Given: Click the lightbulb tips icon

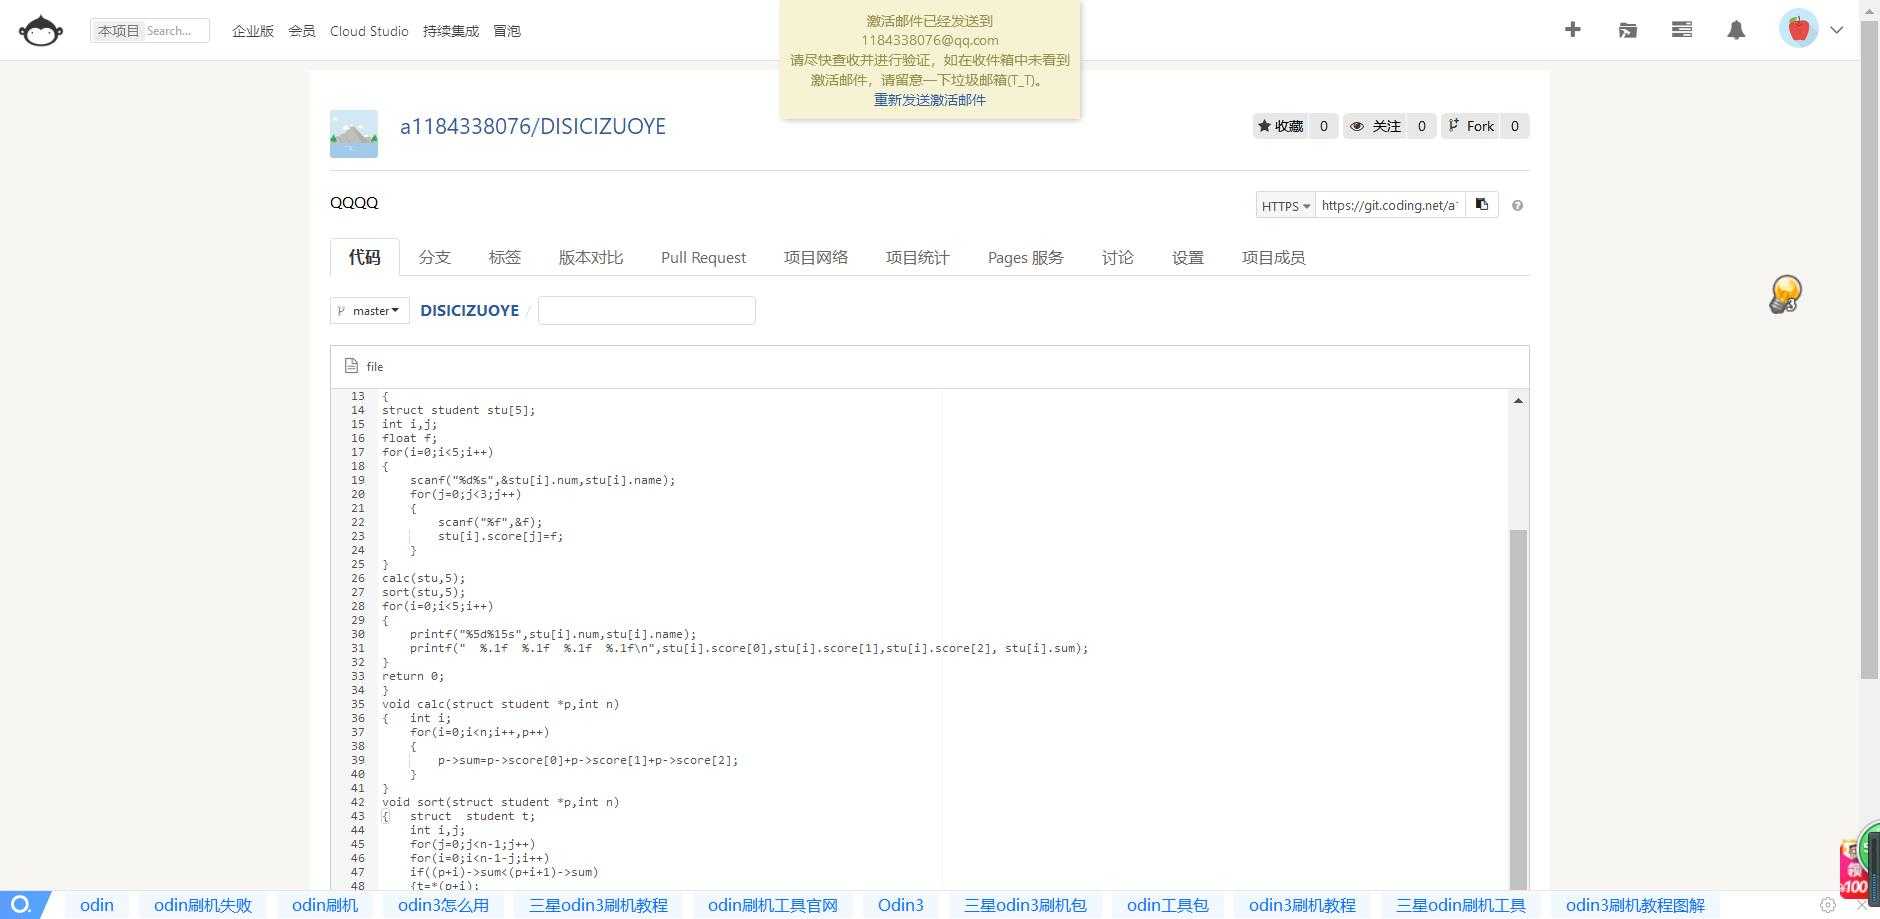Looking at the screenshot, I should pyautogui.click(x=1785, y=295).
